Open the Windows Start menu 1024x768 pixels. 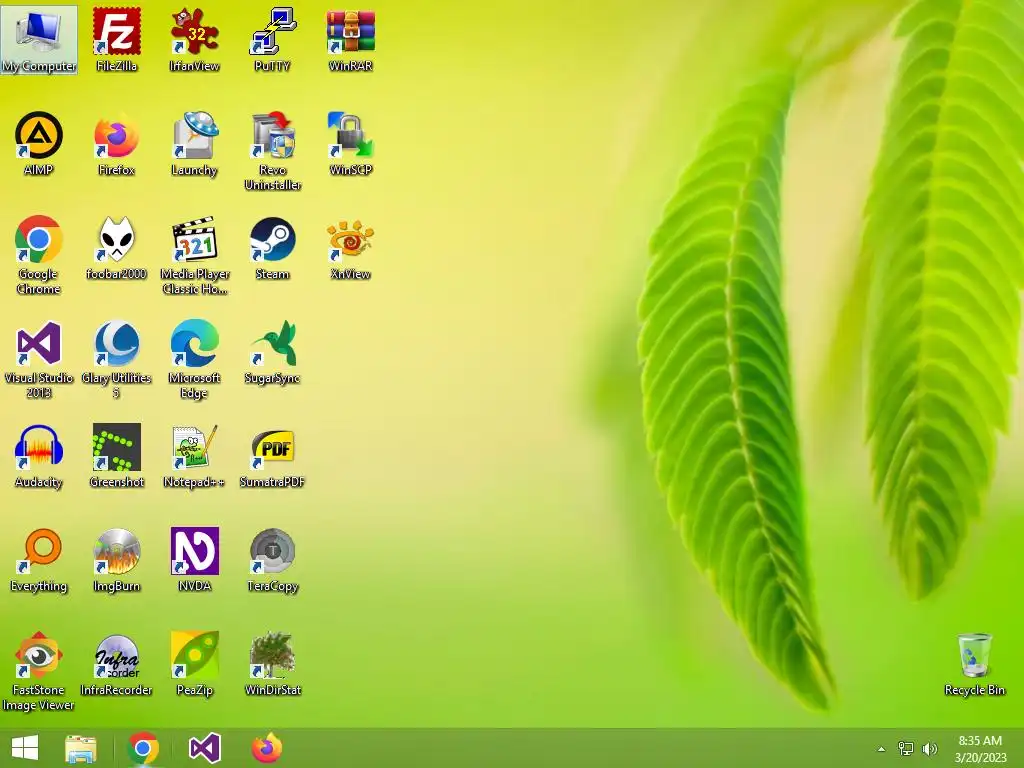click(25, 748)
